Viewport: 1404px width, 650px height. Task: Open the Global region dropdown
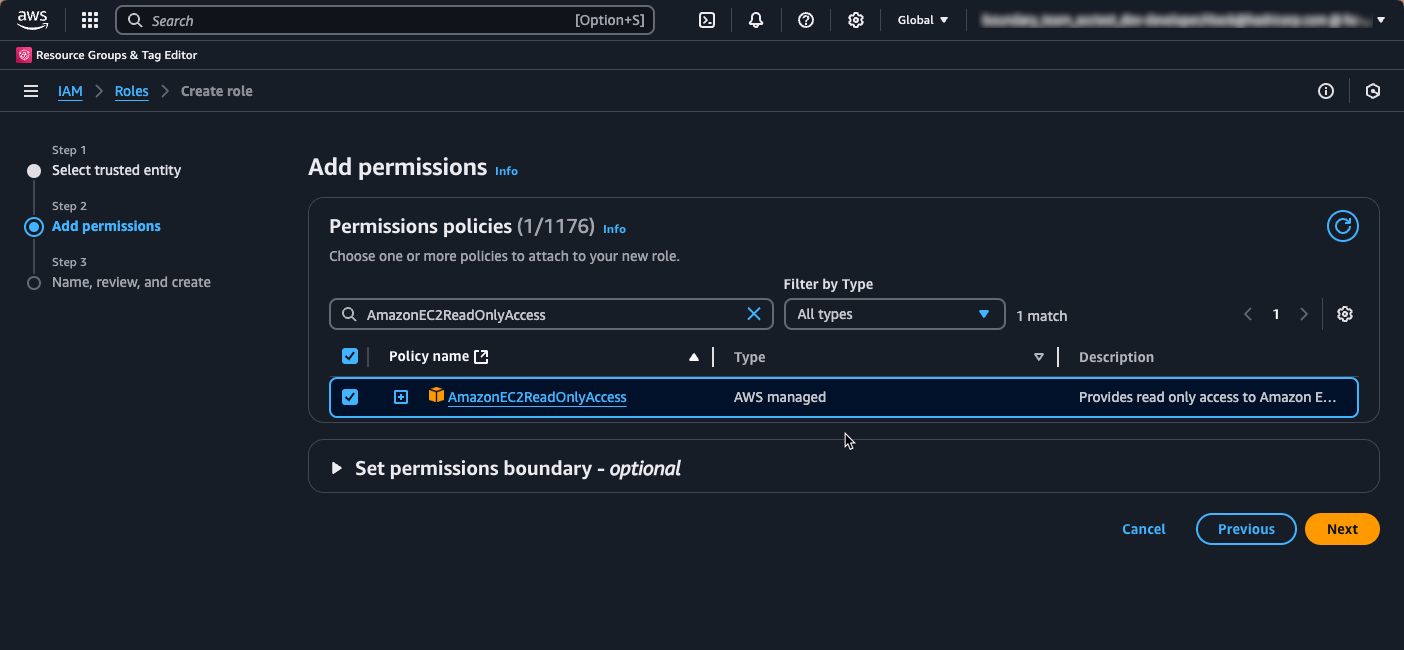pyautogui.click(x=923, y=20)
